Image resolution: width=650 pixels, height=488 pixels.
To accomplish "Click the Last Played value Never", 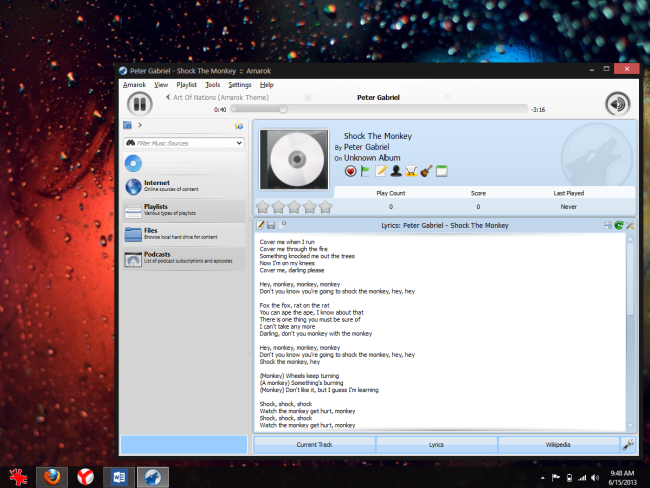I will tap(569, 206).
